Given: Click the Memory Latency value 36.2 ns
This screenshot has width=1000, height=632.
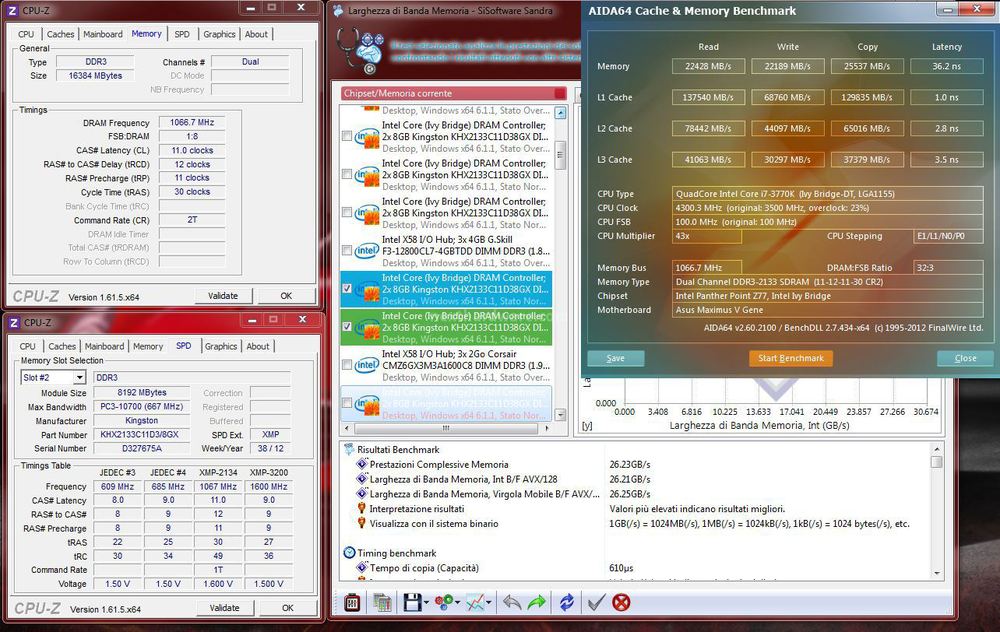Looking at the screenshot, I should (x=946, y=66).
